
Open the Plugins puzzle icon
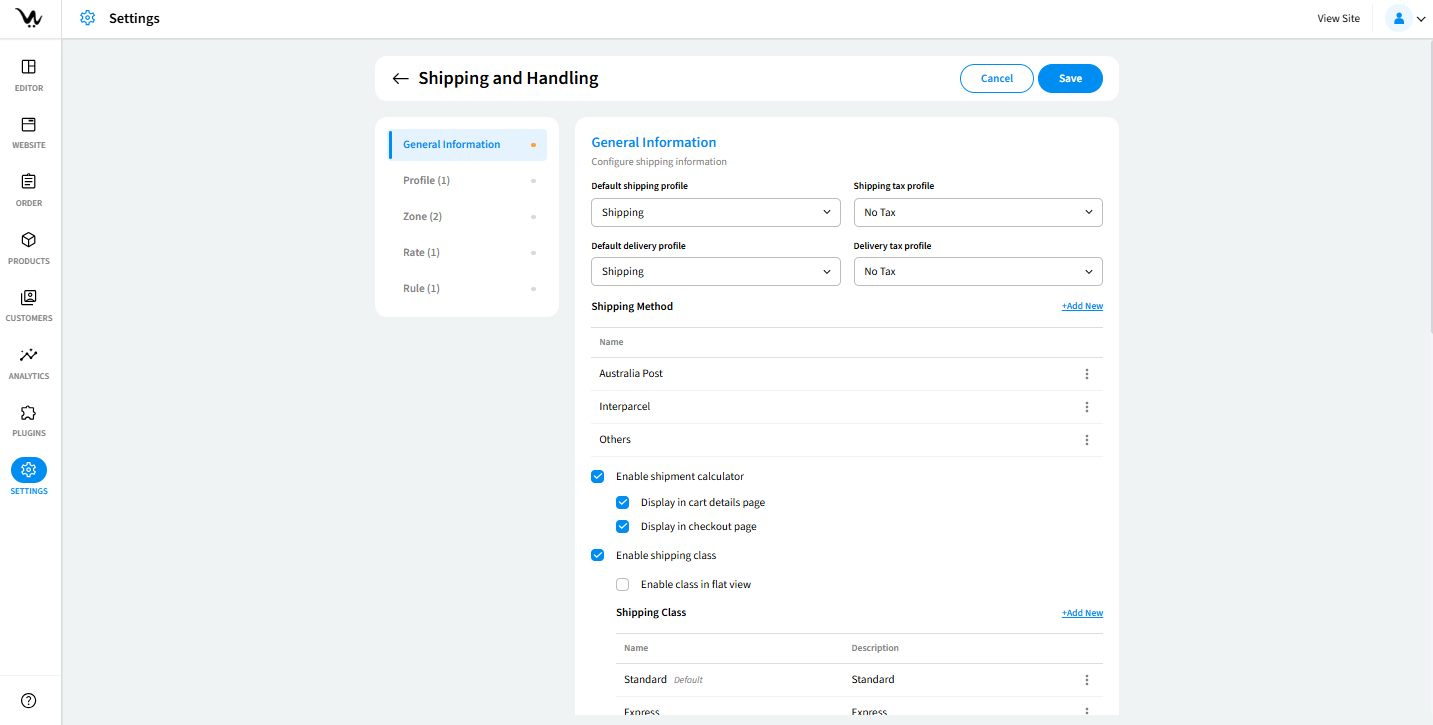pos(29,413)
